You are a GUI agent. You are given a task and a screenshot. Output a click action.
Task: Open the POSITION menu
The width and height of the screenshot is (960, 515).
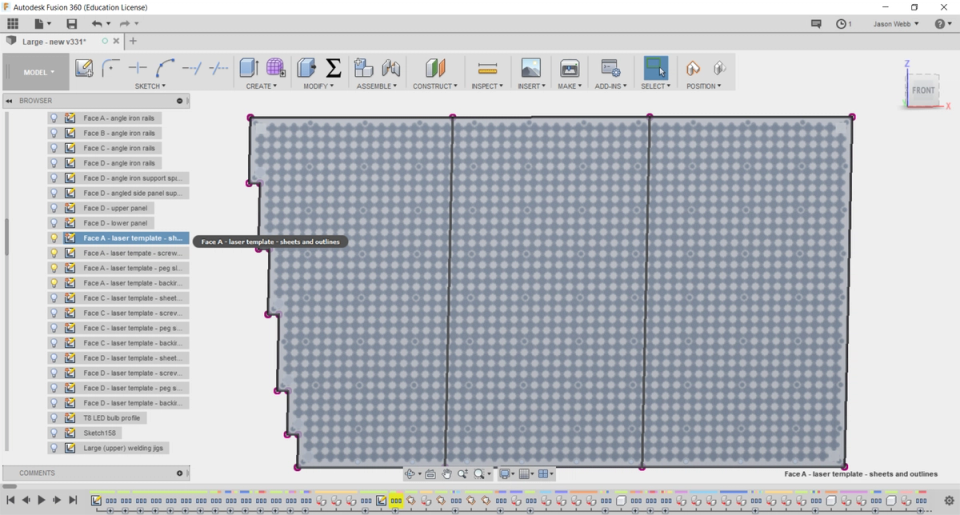click(703, 86)
